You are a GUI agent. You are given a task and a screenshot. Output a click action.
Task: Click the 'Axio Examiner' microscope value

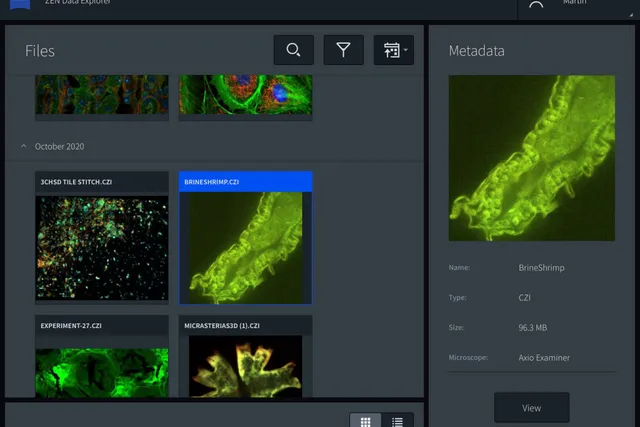544,358
